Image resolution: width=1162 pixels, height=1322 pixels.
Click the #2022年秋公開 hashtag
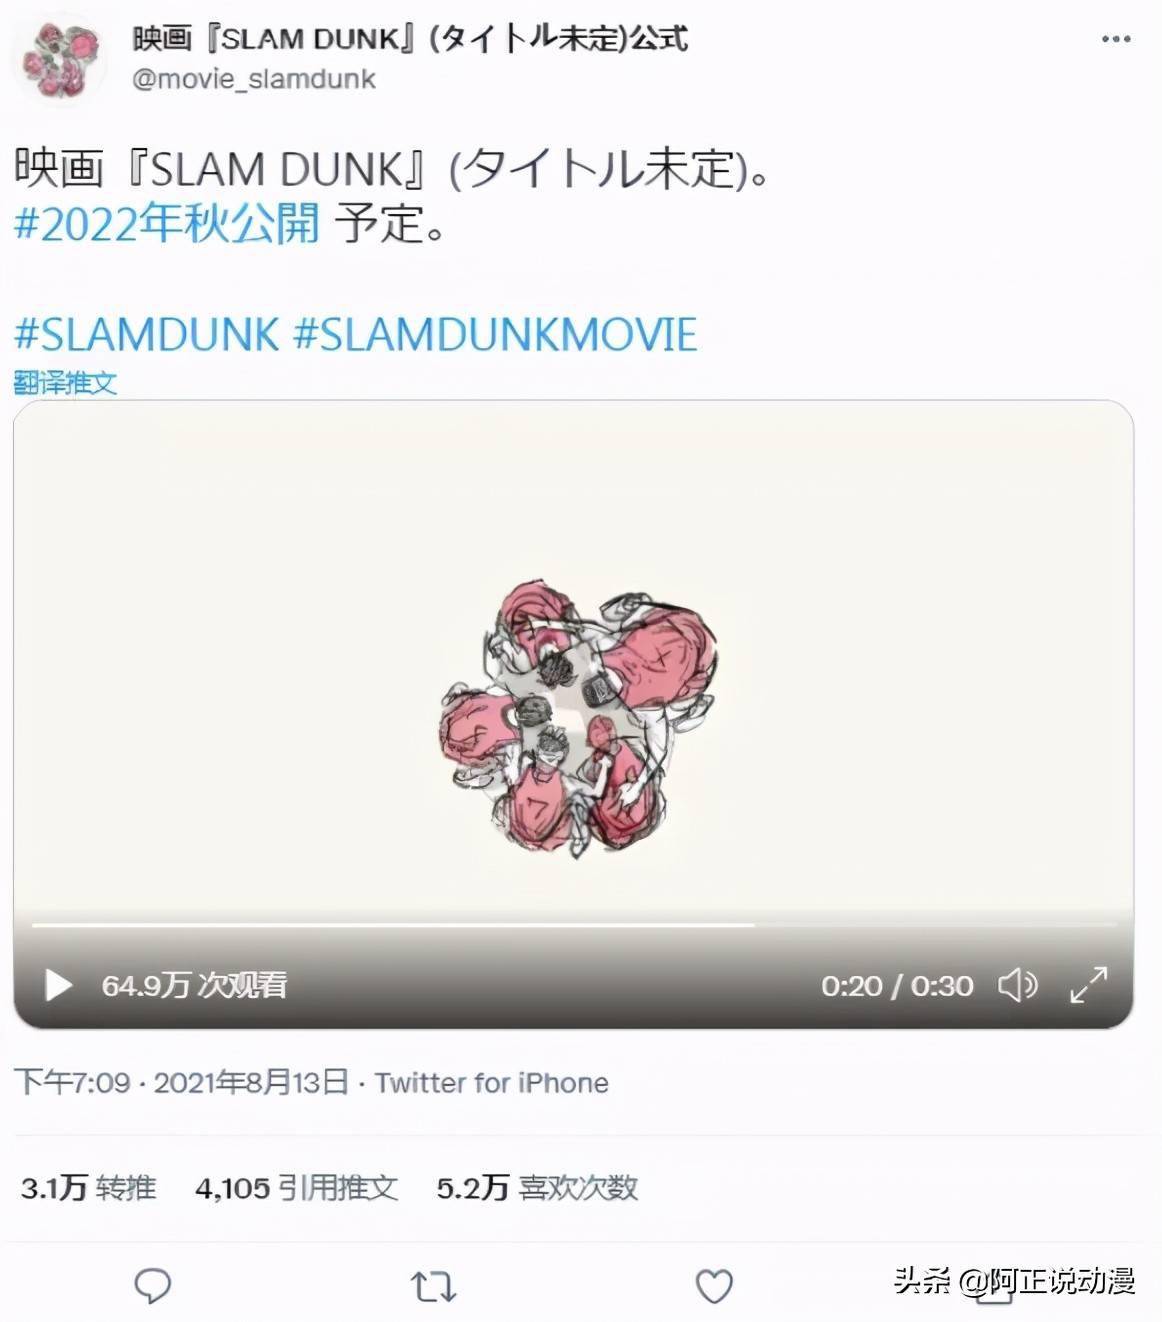tap(167, 222)
